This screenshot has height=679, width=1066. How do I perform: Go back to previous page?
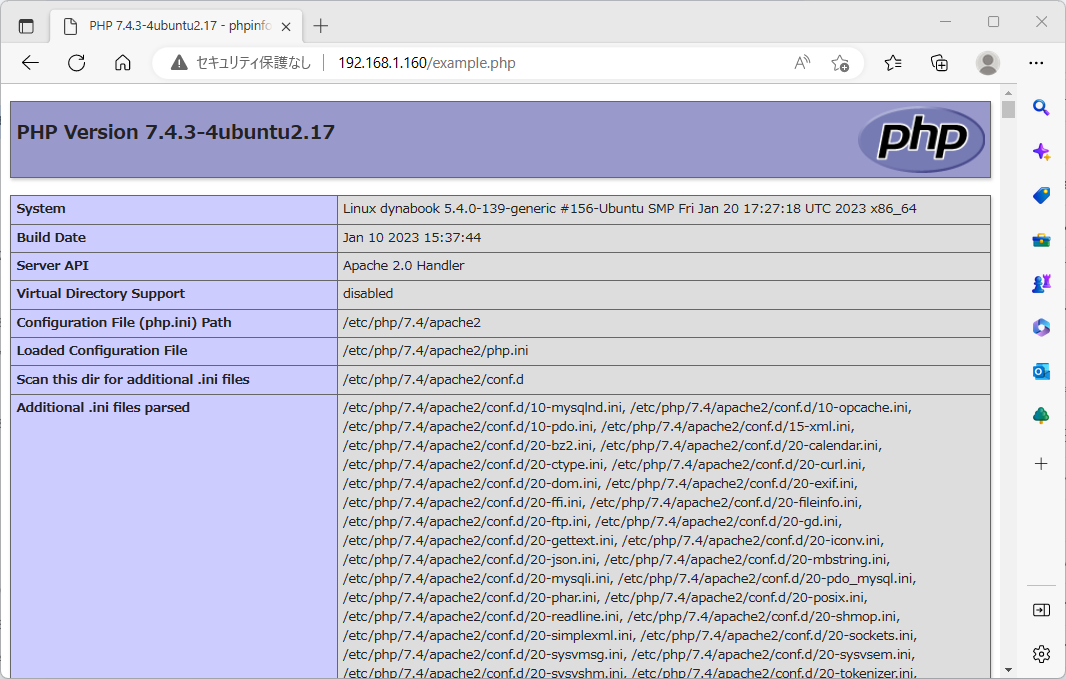coord(31,63)
